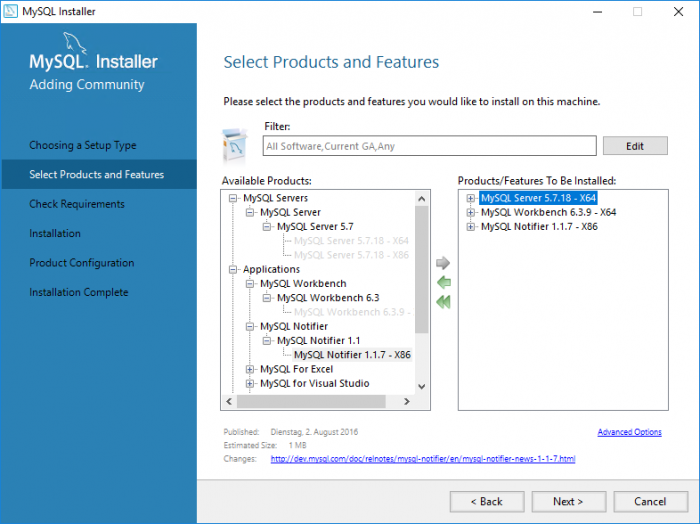
Task: Click the grey add-product right arrow
Action: [443, 263]
